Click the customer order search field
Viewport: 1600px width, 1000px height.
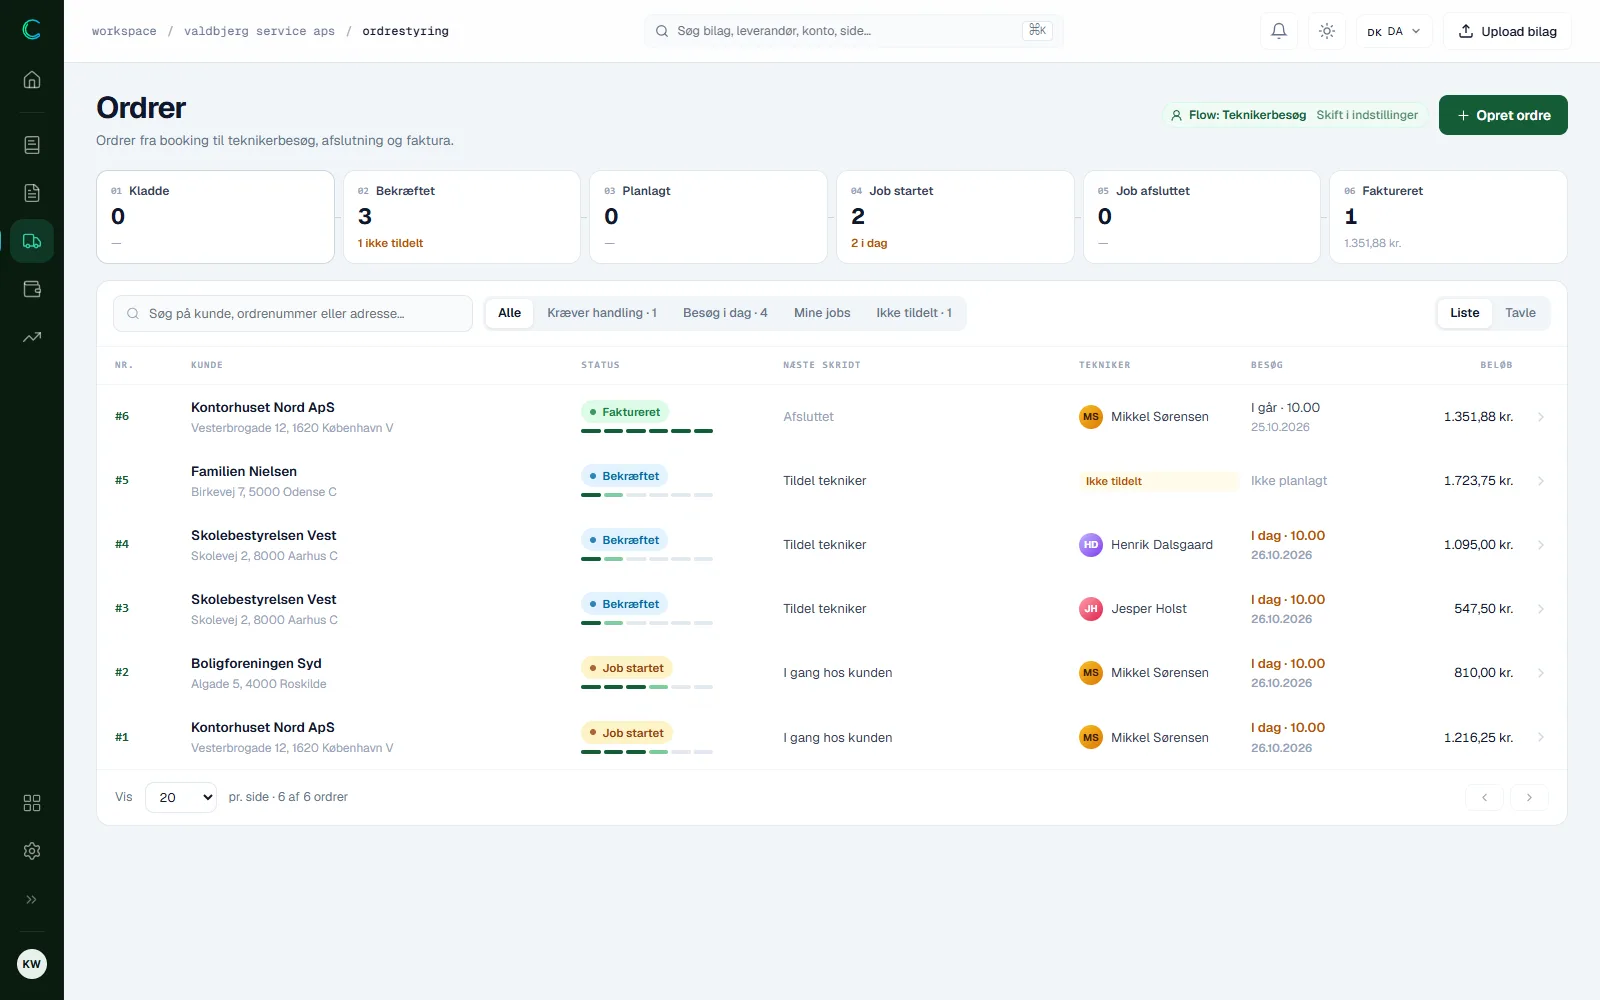click(293, 313)
